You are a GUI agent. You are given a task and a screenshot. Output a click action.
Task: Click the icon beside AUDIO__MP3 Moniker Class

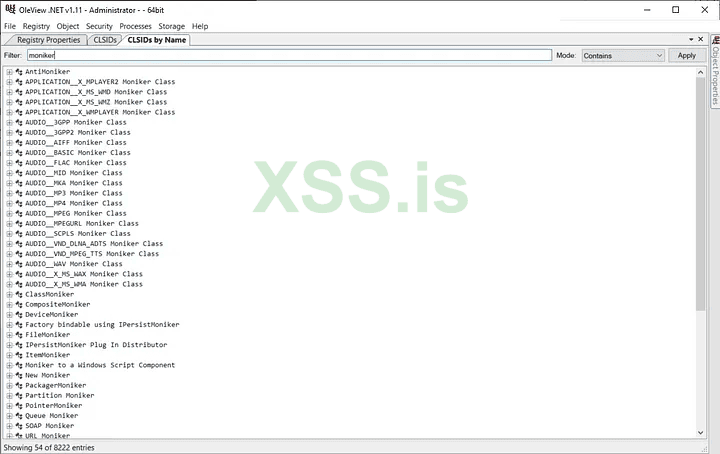tap(19, 193)
